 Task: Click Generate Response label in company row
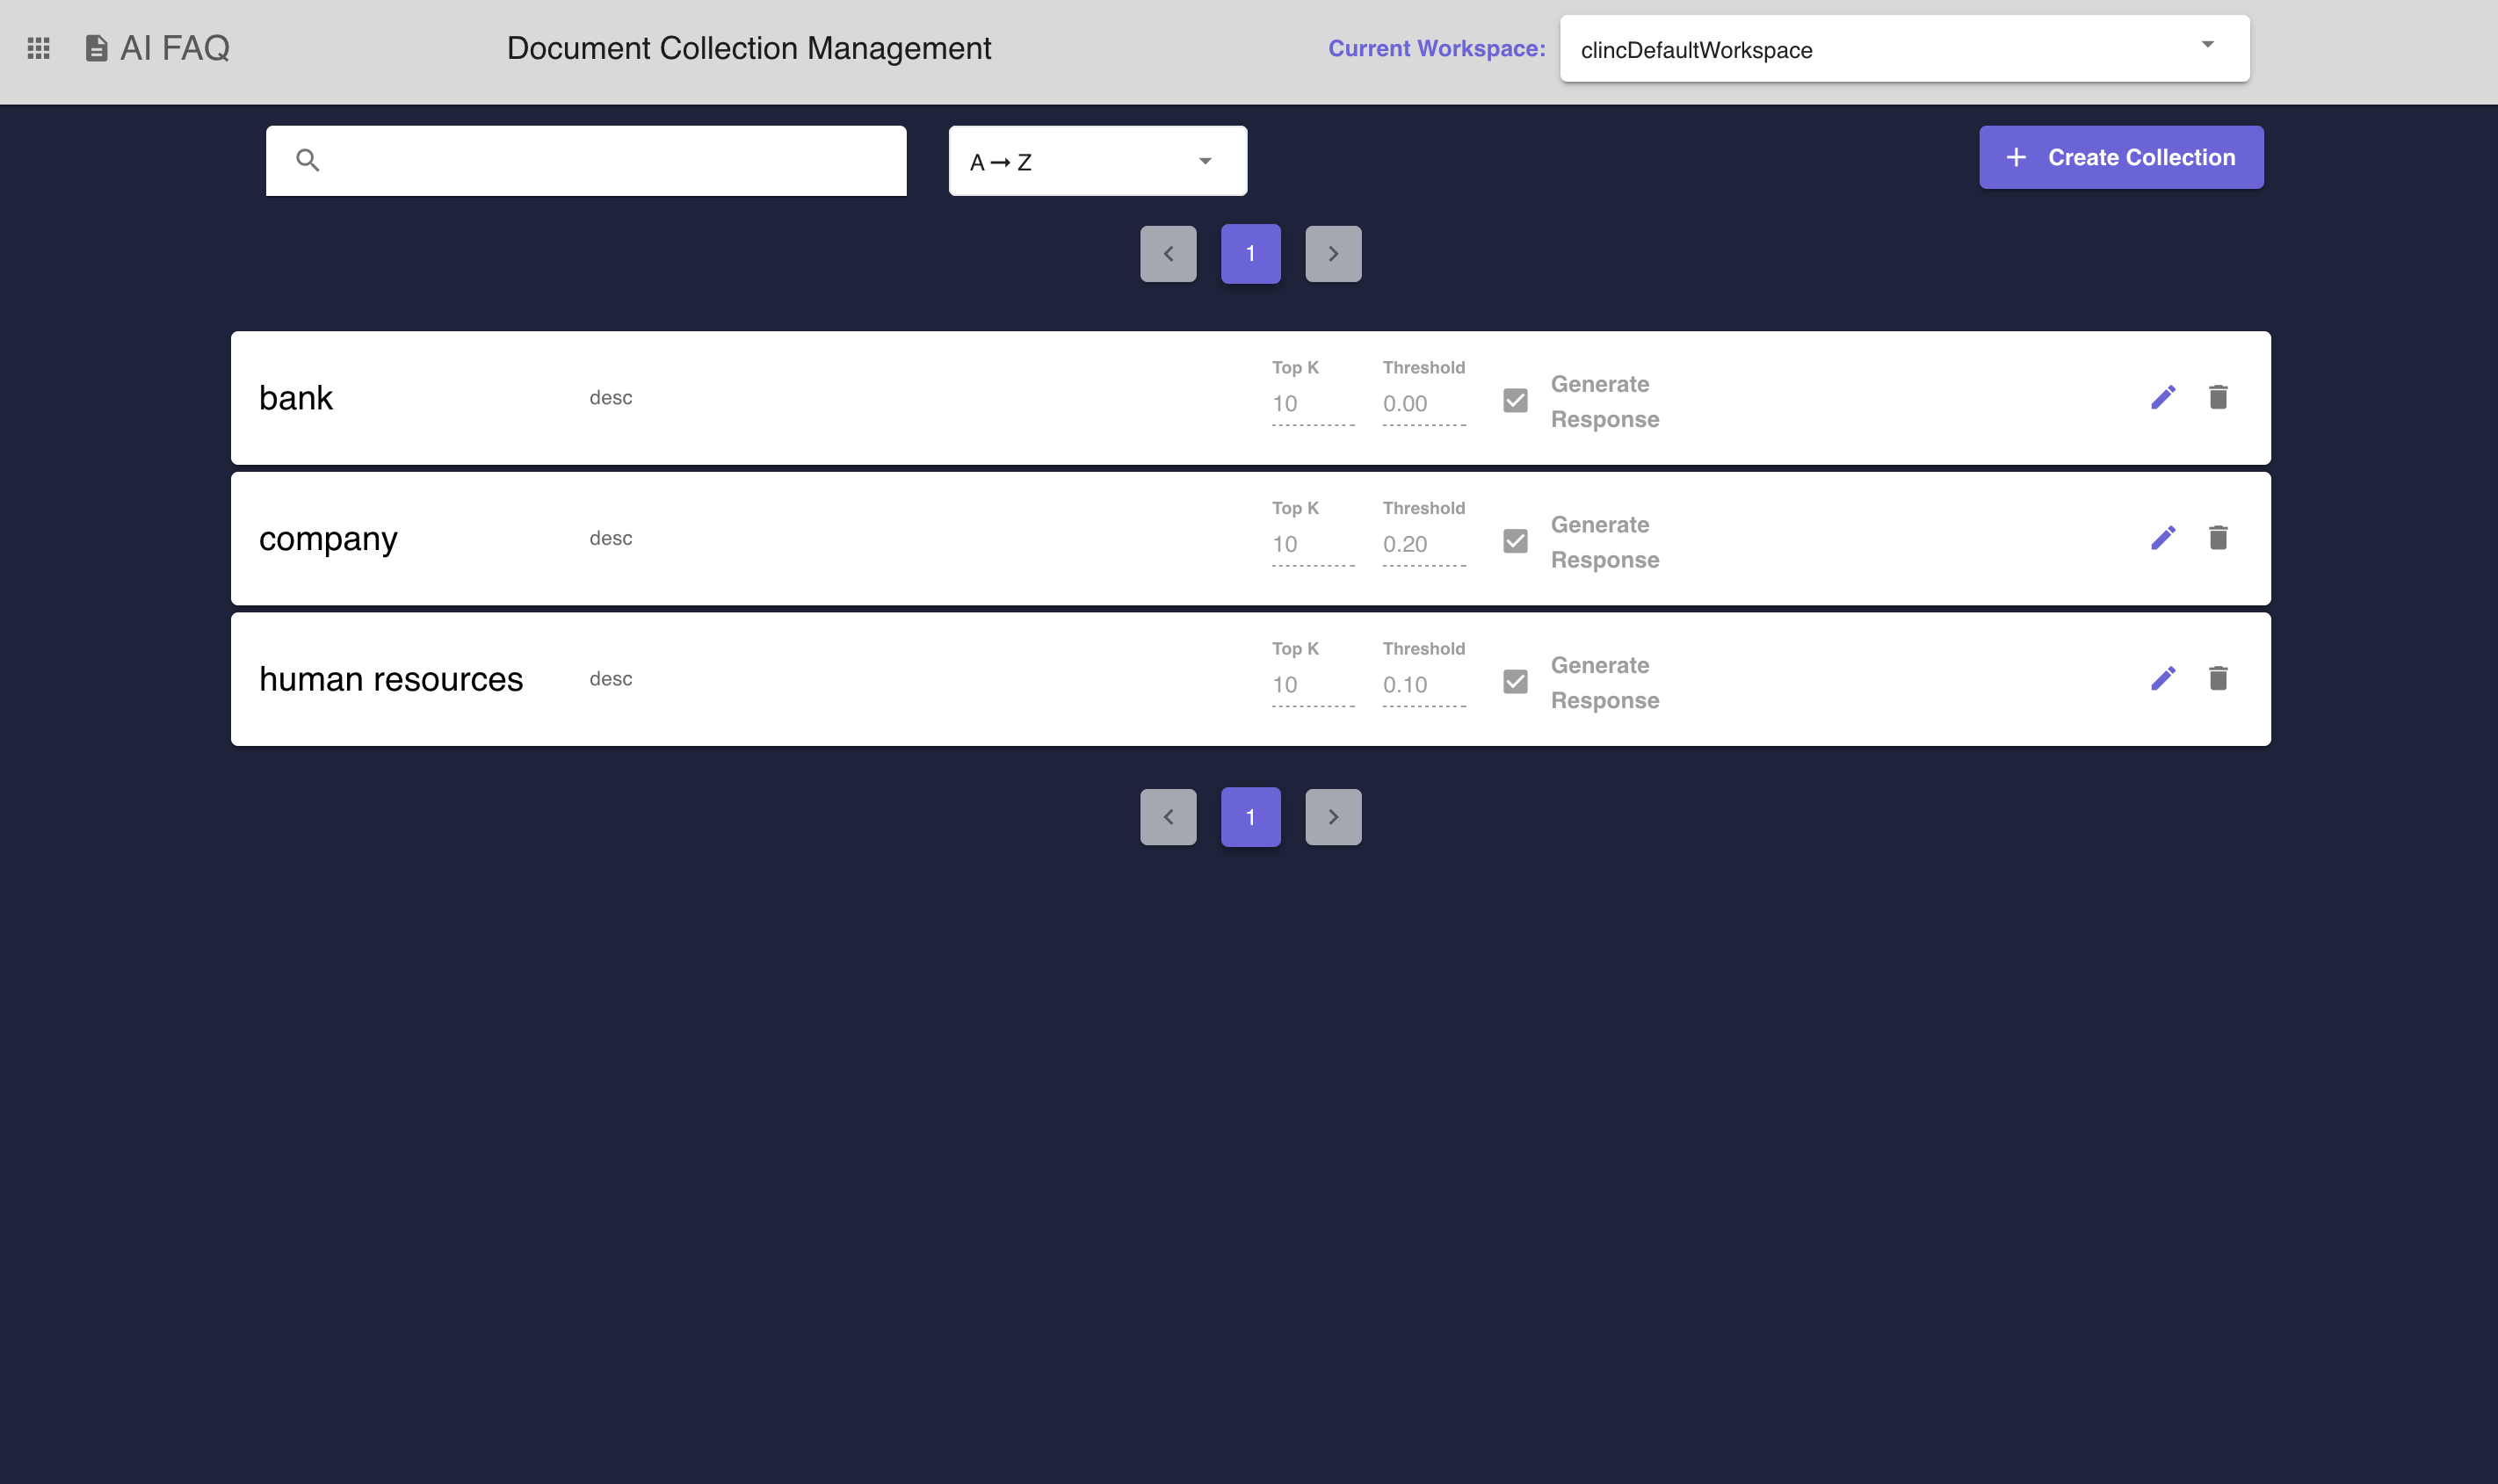click(x=1605, y=542)
